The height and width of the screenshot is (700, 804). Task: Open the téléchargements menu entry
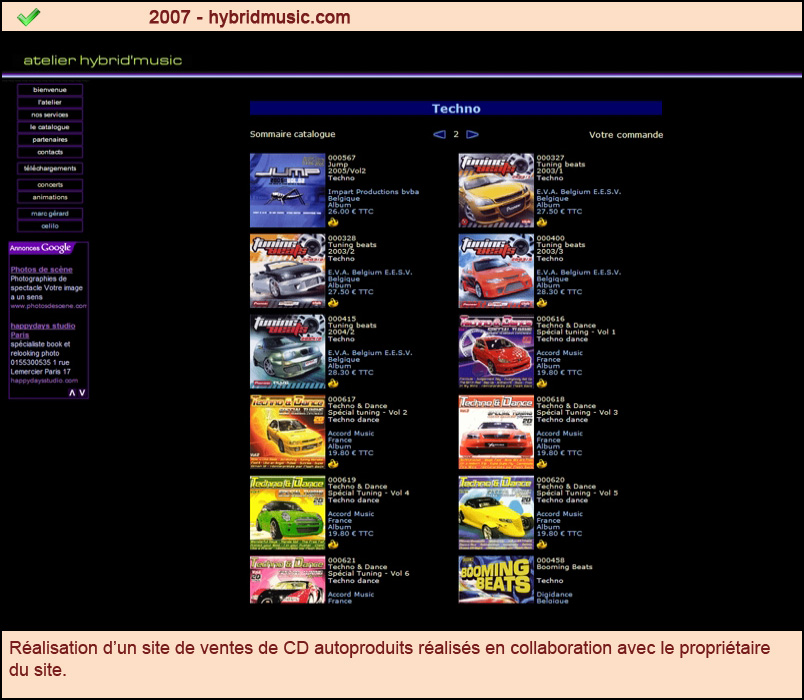tap(50, 168)
